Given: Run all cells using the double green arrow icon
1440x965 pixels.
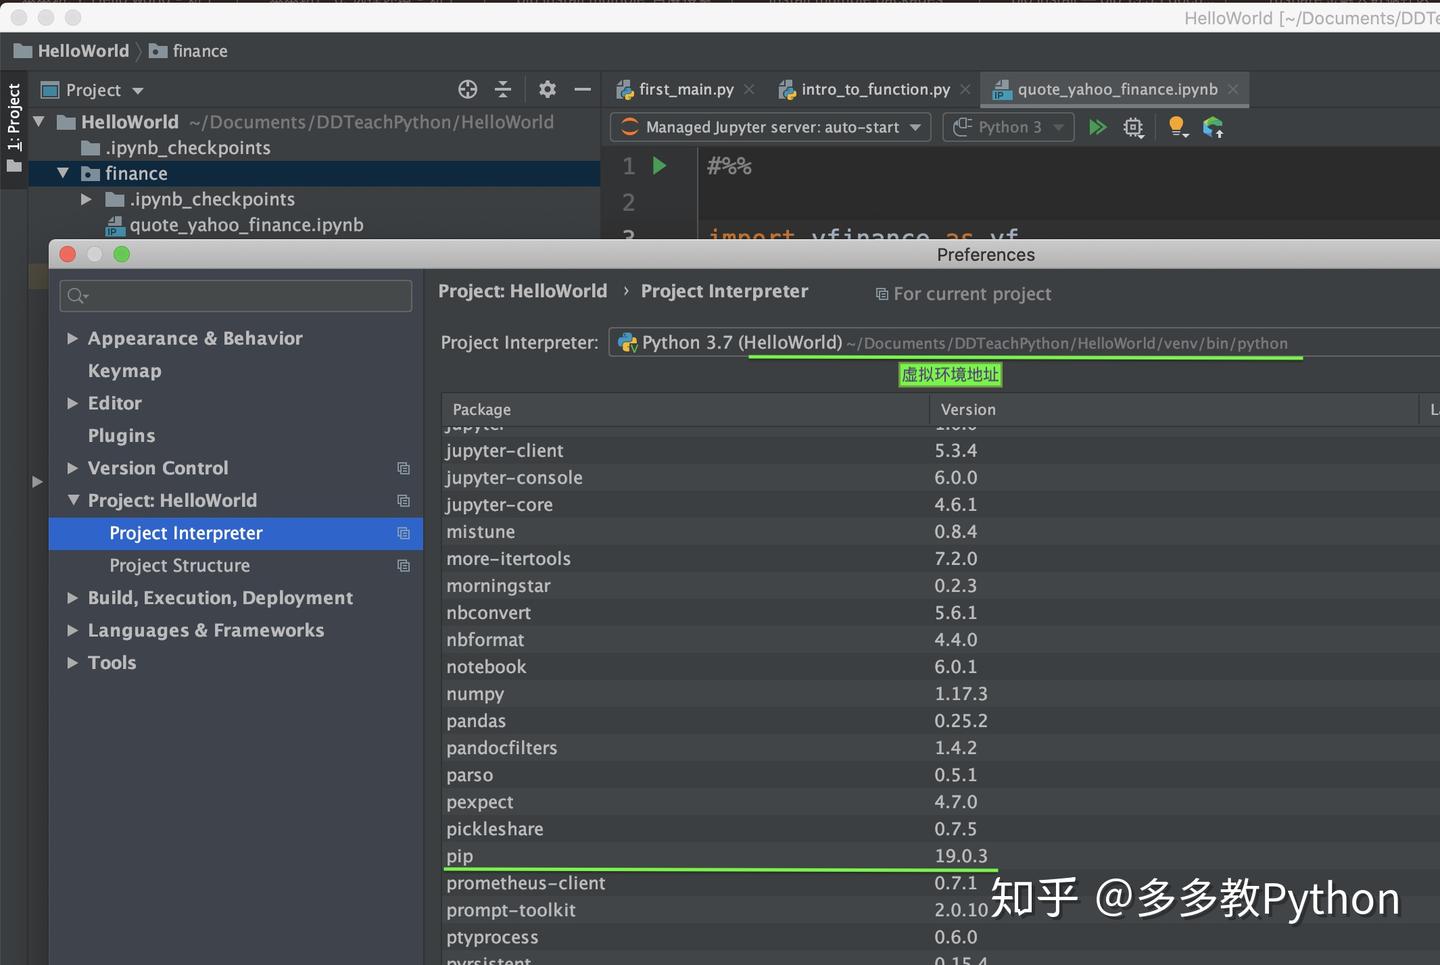Looking at the screenshot, I should tap(1097, 127).
